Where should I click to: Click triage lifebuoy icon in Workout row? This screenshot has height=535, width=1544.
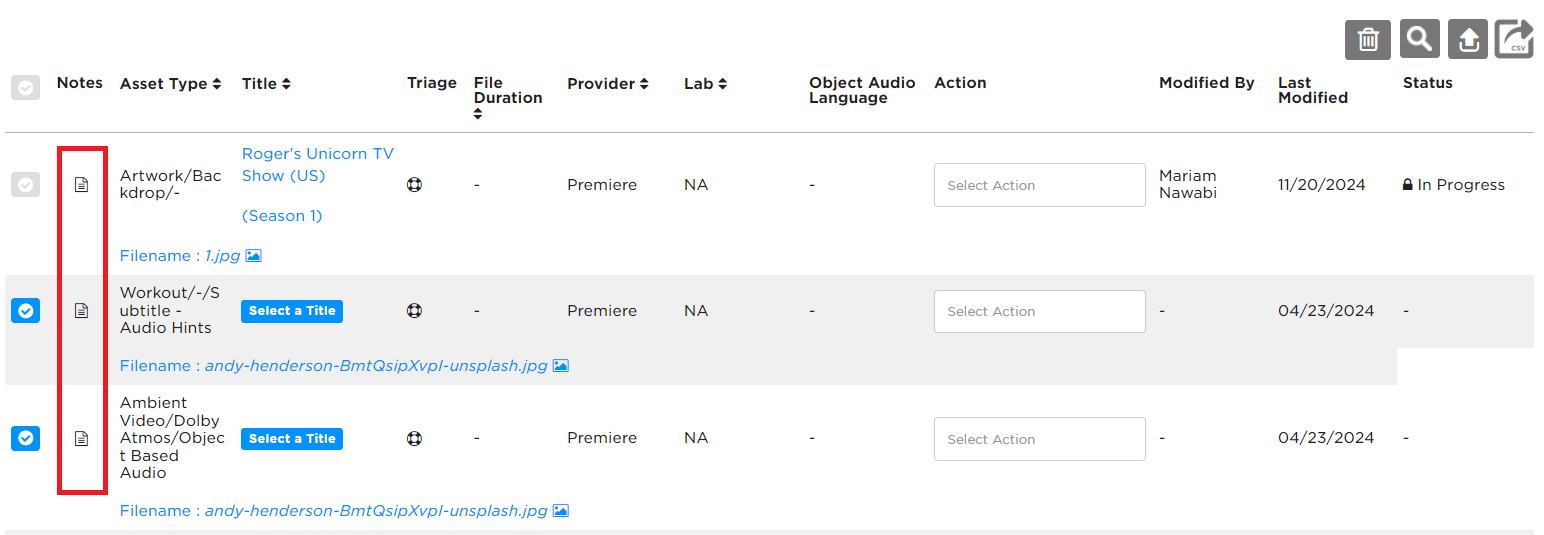coord(414,311)
